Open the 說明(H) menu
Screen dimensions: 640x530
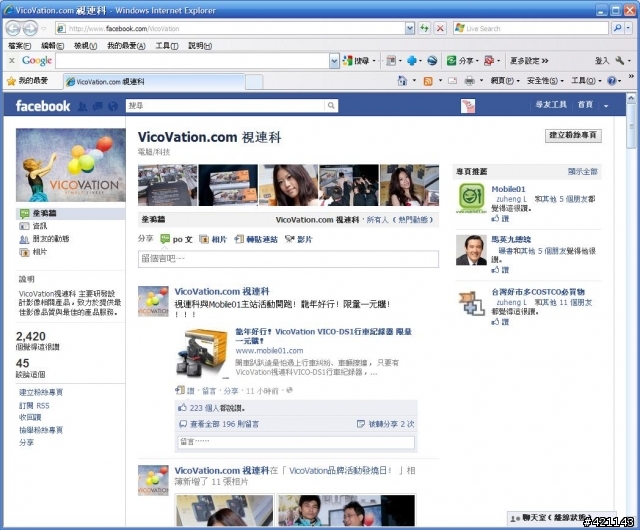point(200,46)
